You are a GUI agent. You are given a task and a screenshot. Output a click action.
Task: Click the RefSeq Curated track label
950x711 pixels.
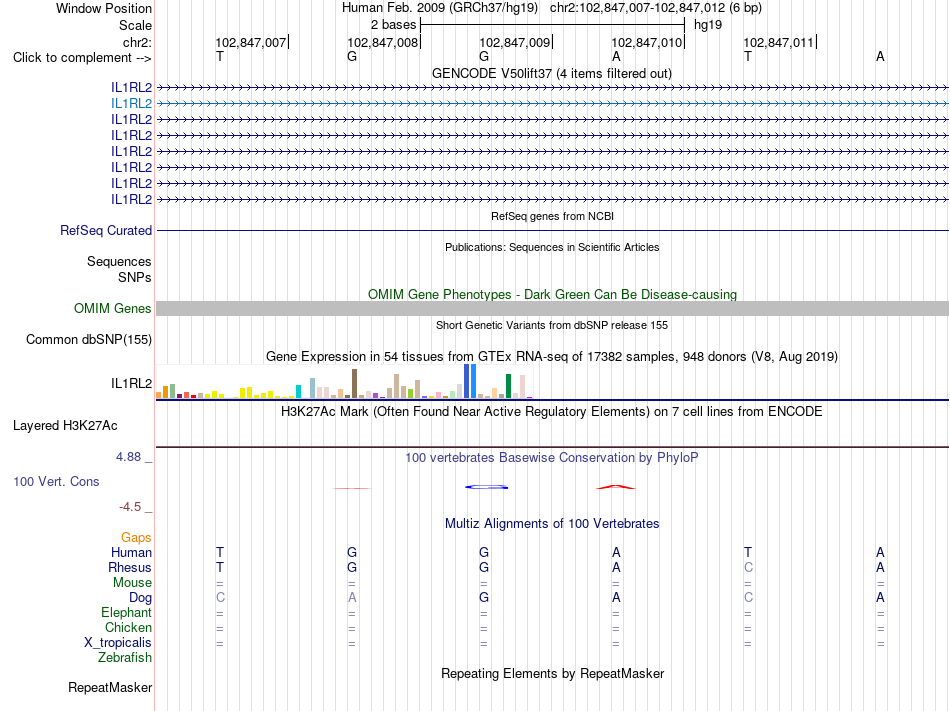pos(106,231)
